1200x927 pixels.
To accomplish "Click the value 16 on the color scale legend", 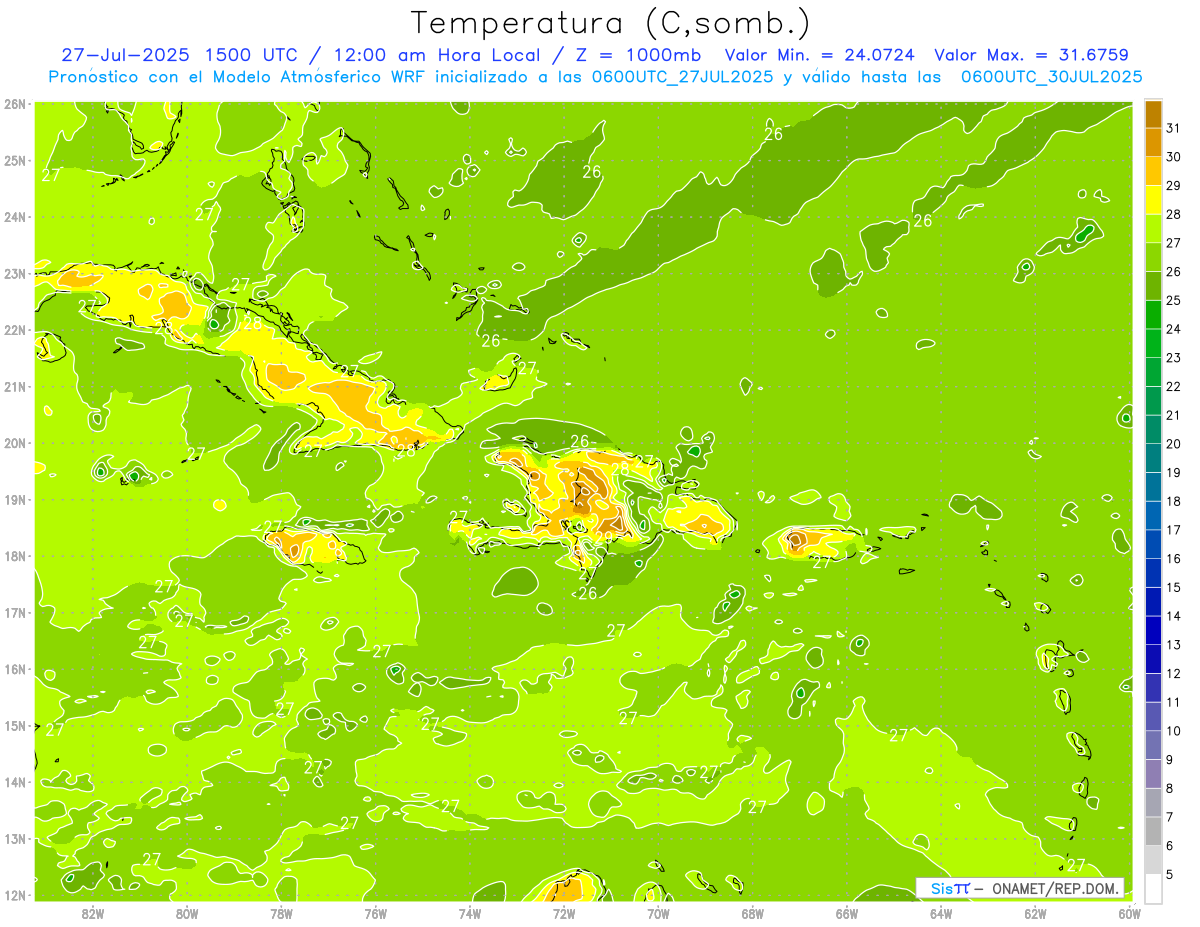I will (1174, 559).
